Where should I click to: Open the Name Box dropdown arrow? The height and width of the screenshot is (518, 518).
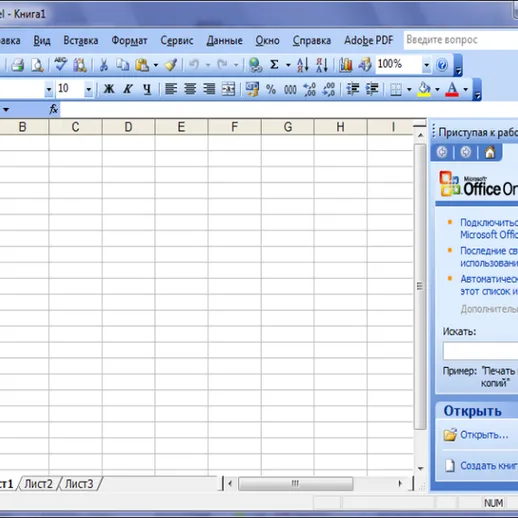coord(6,109)
